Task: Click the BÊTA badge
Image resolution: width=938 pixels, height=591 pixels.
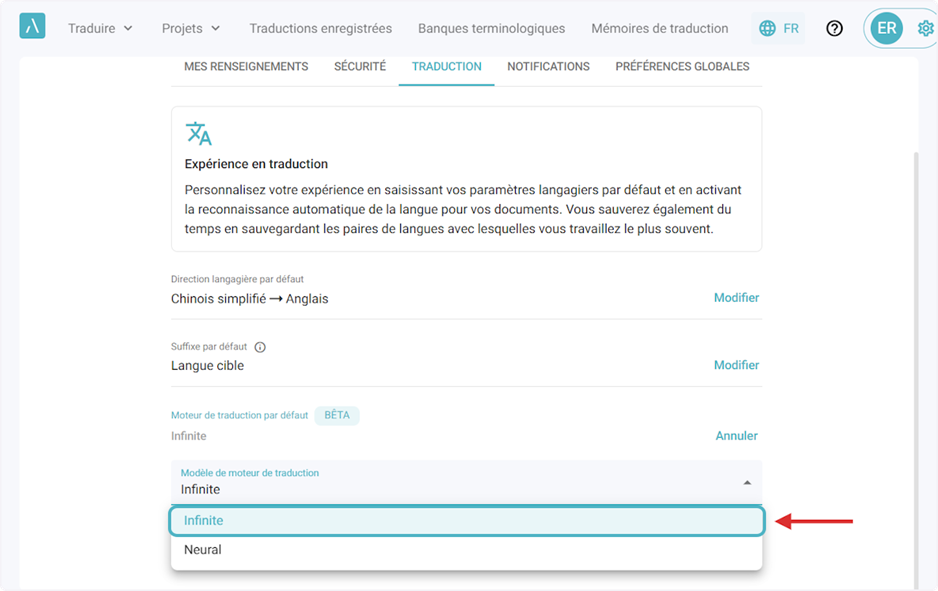Action: [x=337, y=415]
